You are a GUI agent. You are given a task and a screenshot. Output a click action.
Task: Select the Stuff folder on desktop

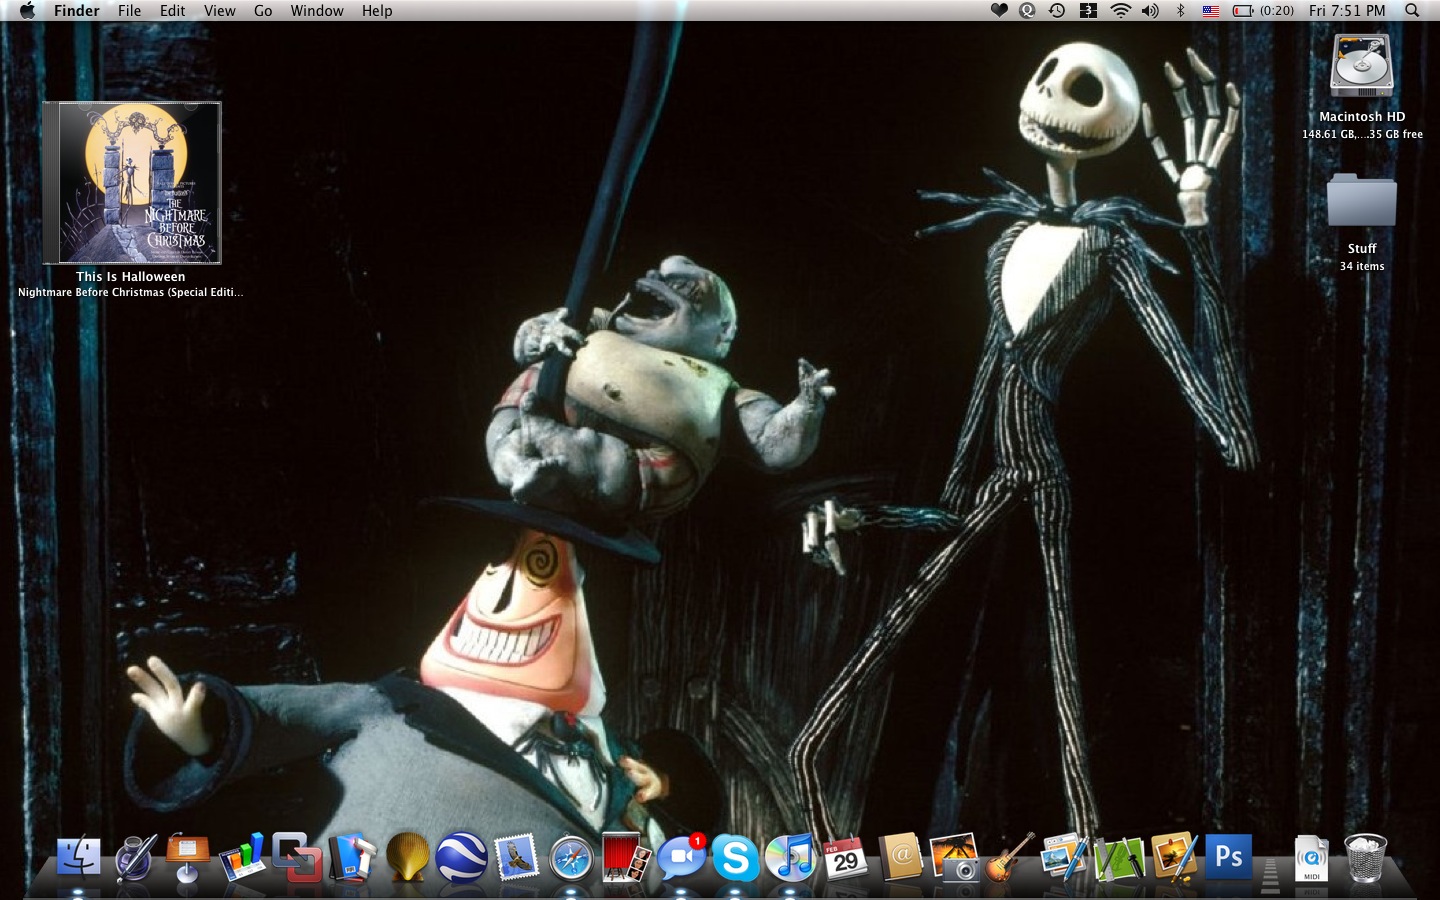tap(1361, 202)
